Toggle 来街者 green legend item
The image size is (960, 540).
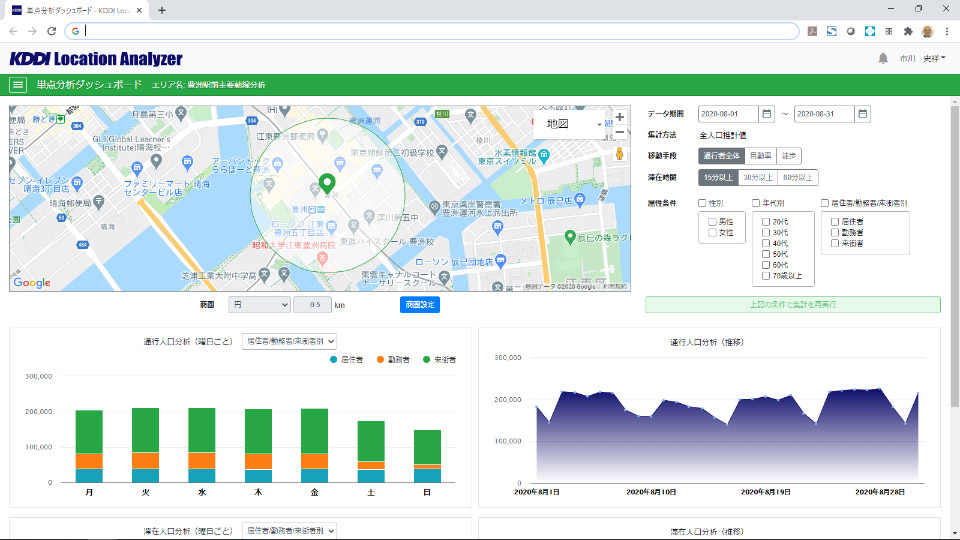click(x=440, y=360)
